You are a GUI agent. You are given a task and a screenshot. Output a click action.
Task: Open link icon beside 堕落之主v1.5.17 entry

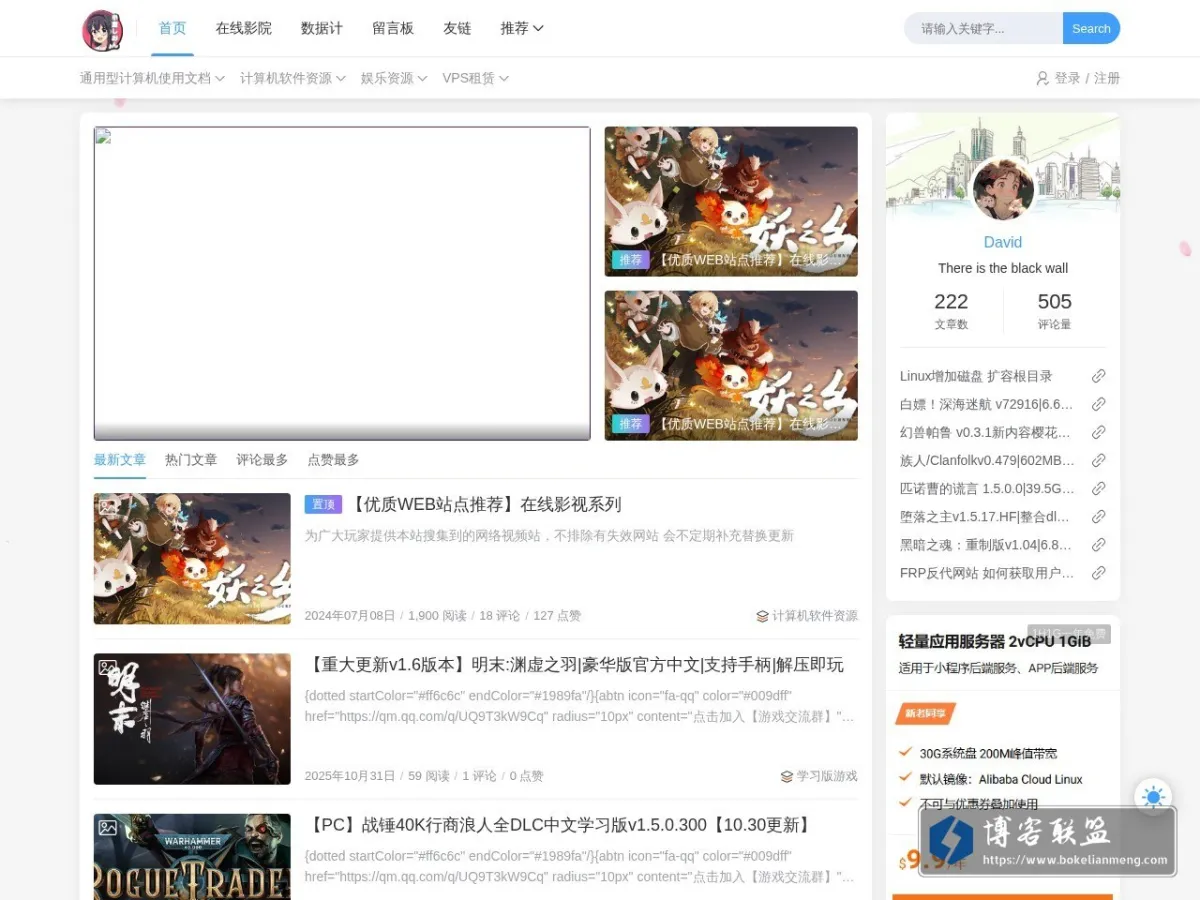pos(1098,516)
